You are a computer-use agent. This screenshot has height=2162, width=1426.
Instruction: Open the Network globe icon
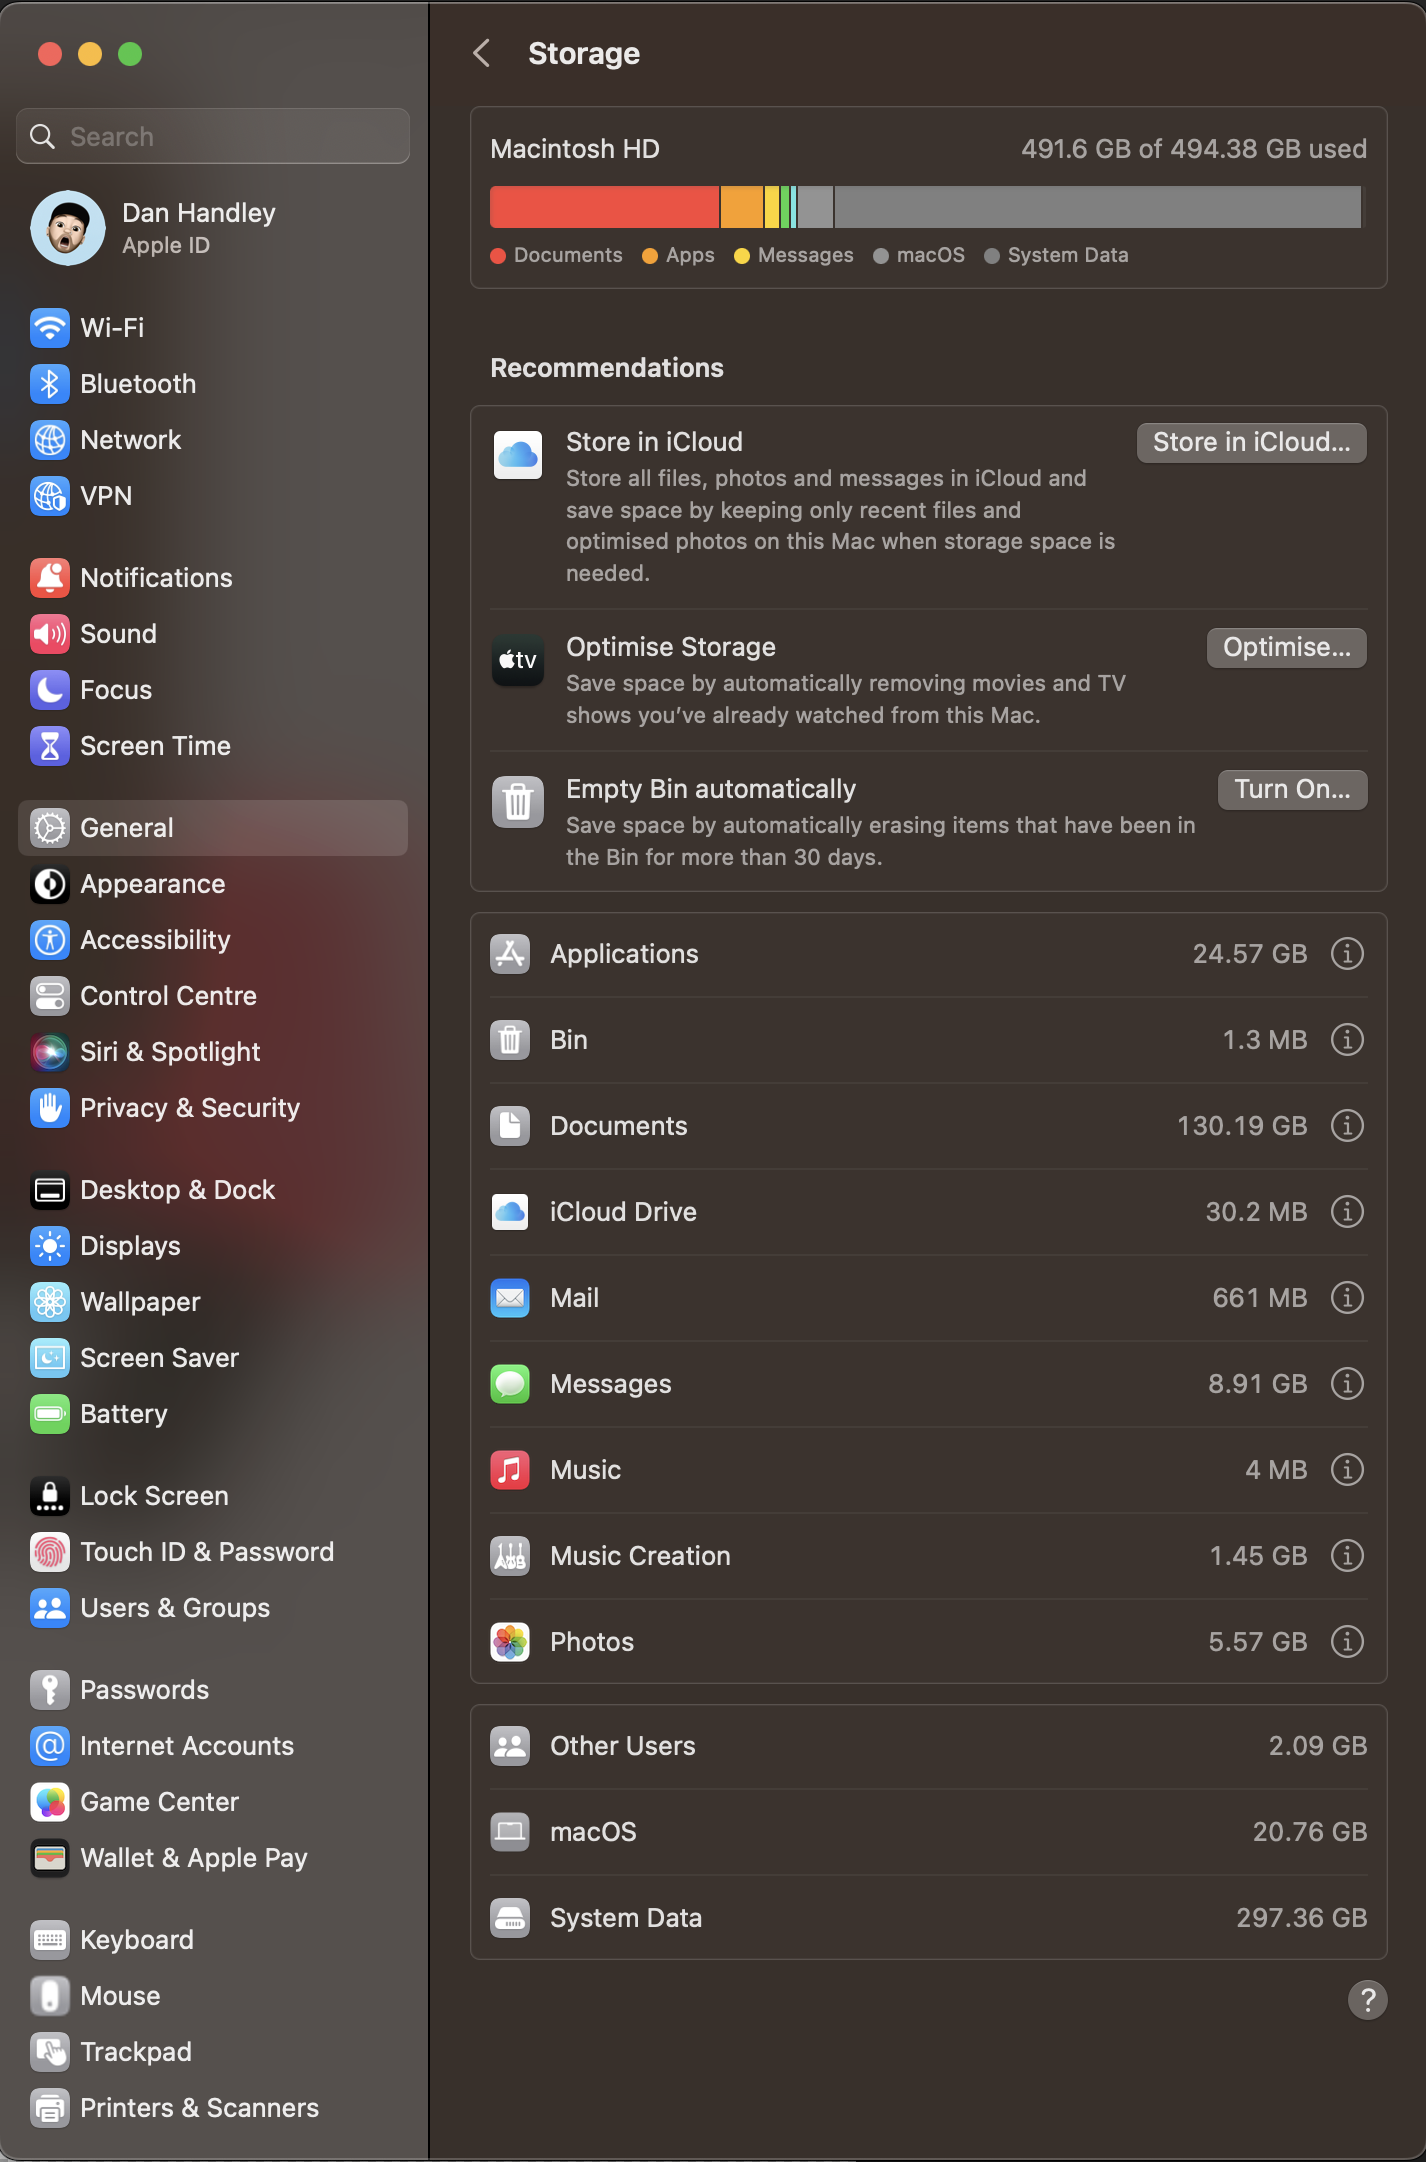(49, 439)
